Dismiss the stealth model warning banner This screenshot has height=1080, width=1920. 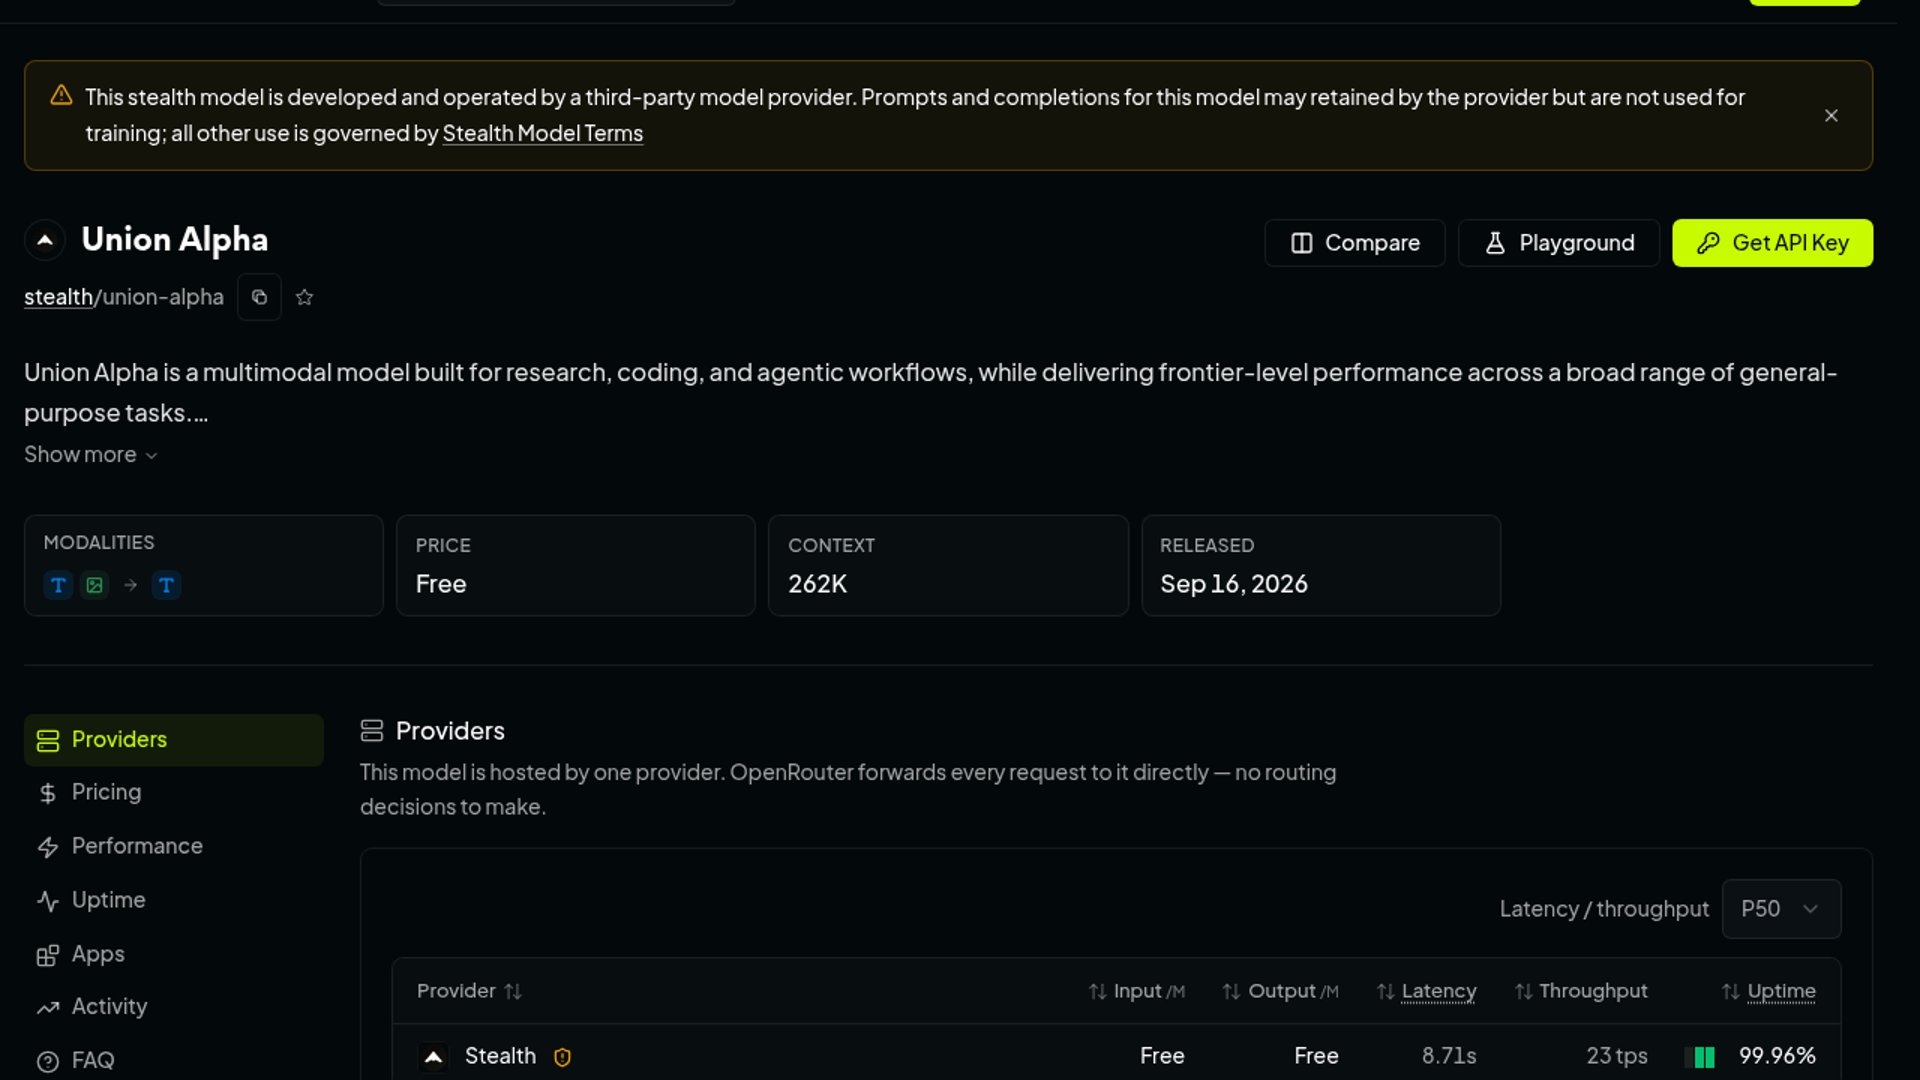point(1831,116)
